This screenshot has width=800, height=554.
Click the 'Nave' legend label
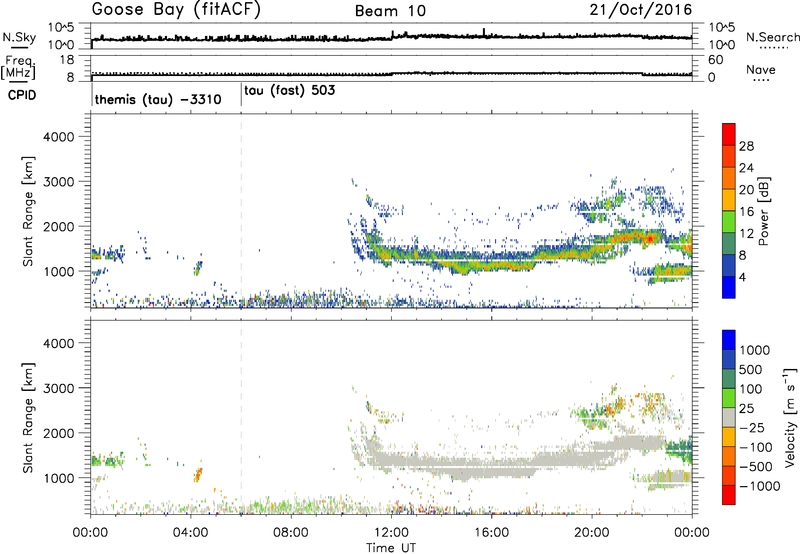[760, 70]
